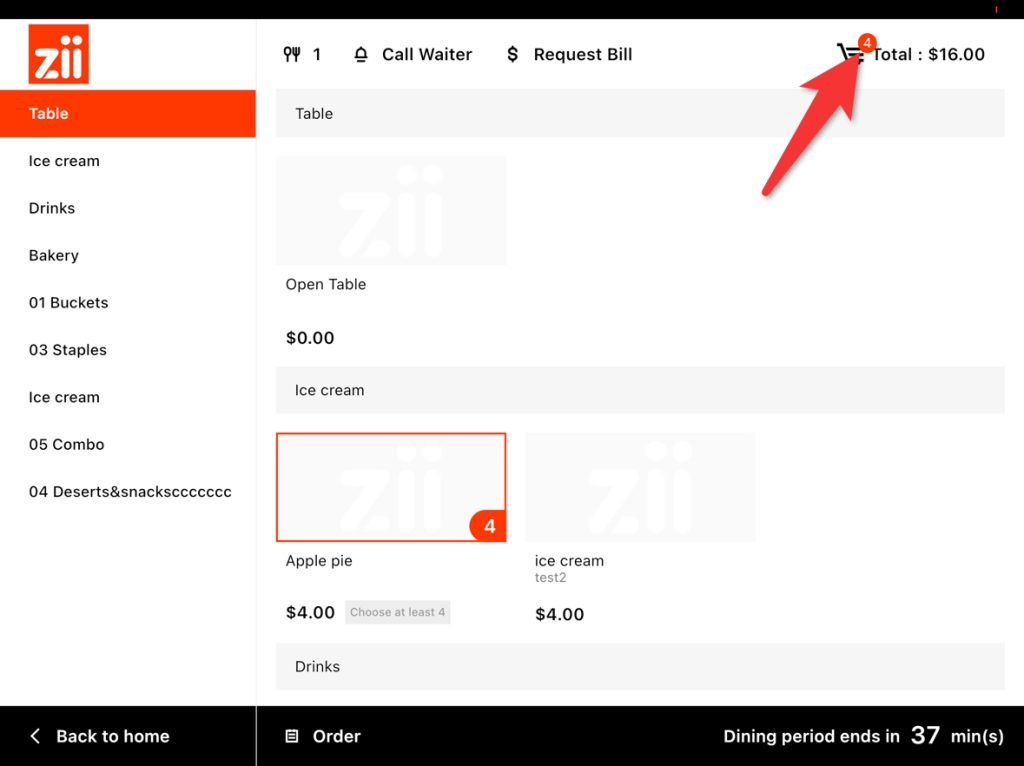1024x766 pixels.
Task: Click the Order icon in the bottom bar
Action: [x=292, y=736]
